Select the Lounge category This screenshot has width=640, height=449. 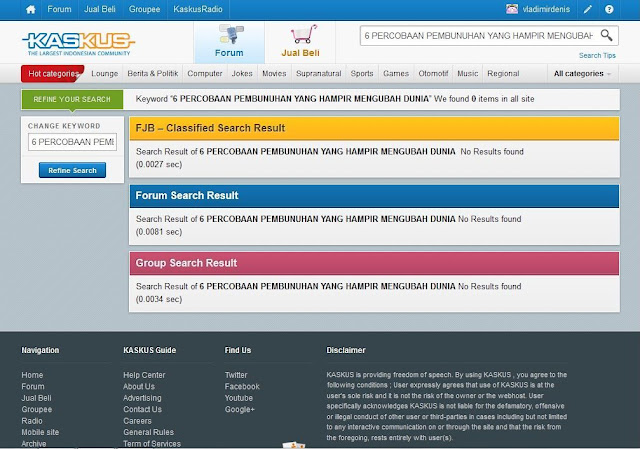pos(104,74)
